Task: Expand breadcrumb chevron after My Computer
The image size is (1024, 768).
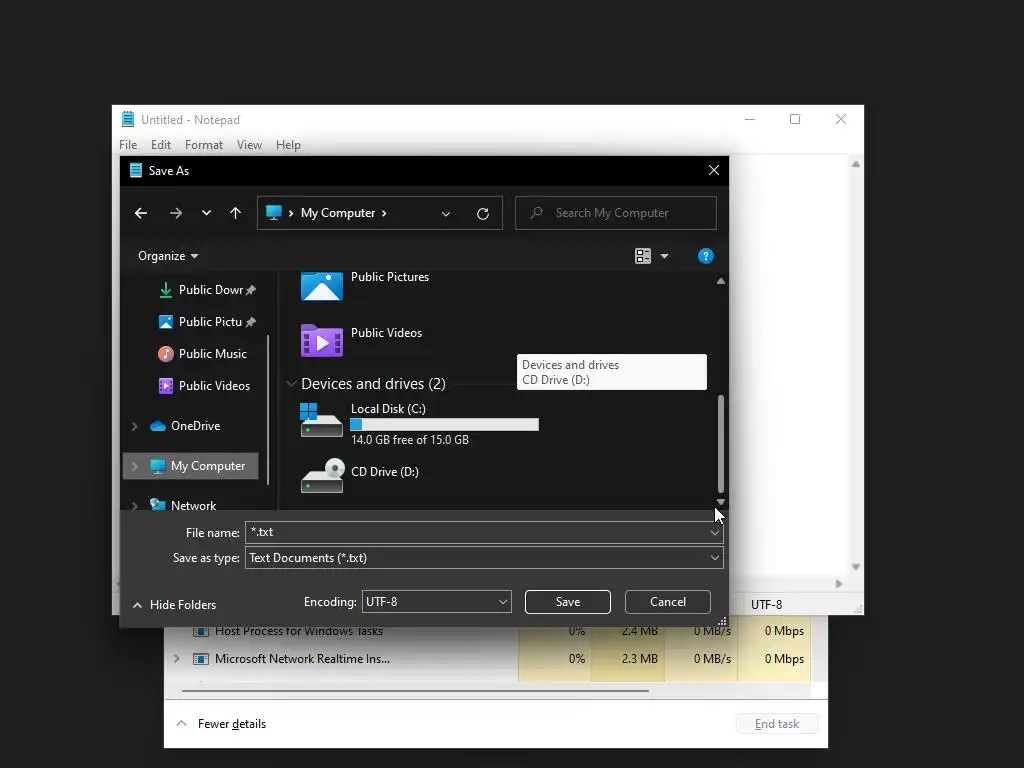Action: coord(384,214)
